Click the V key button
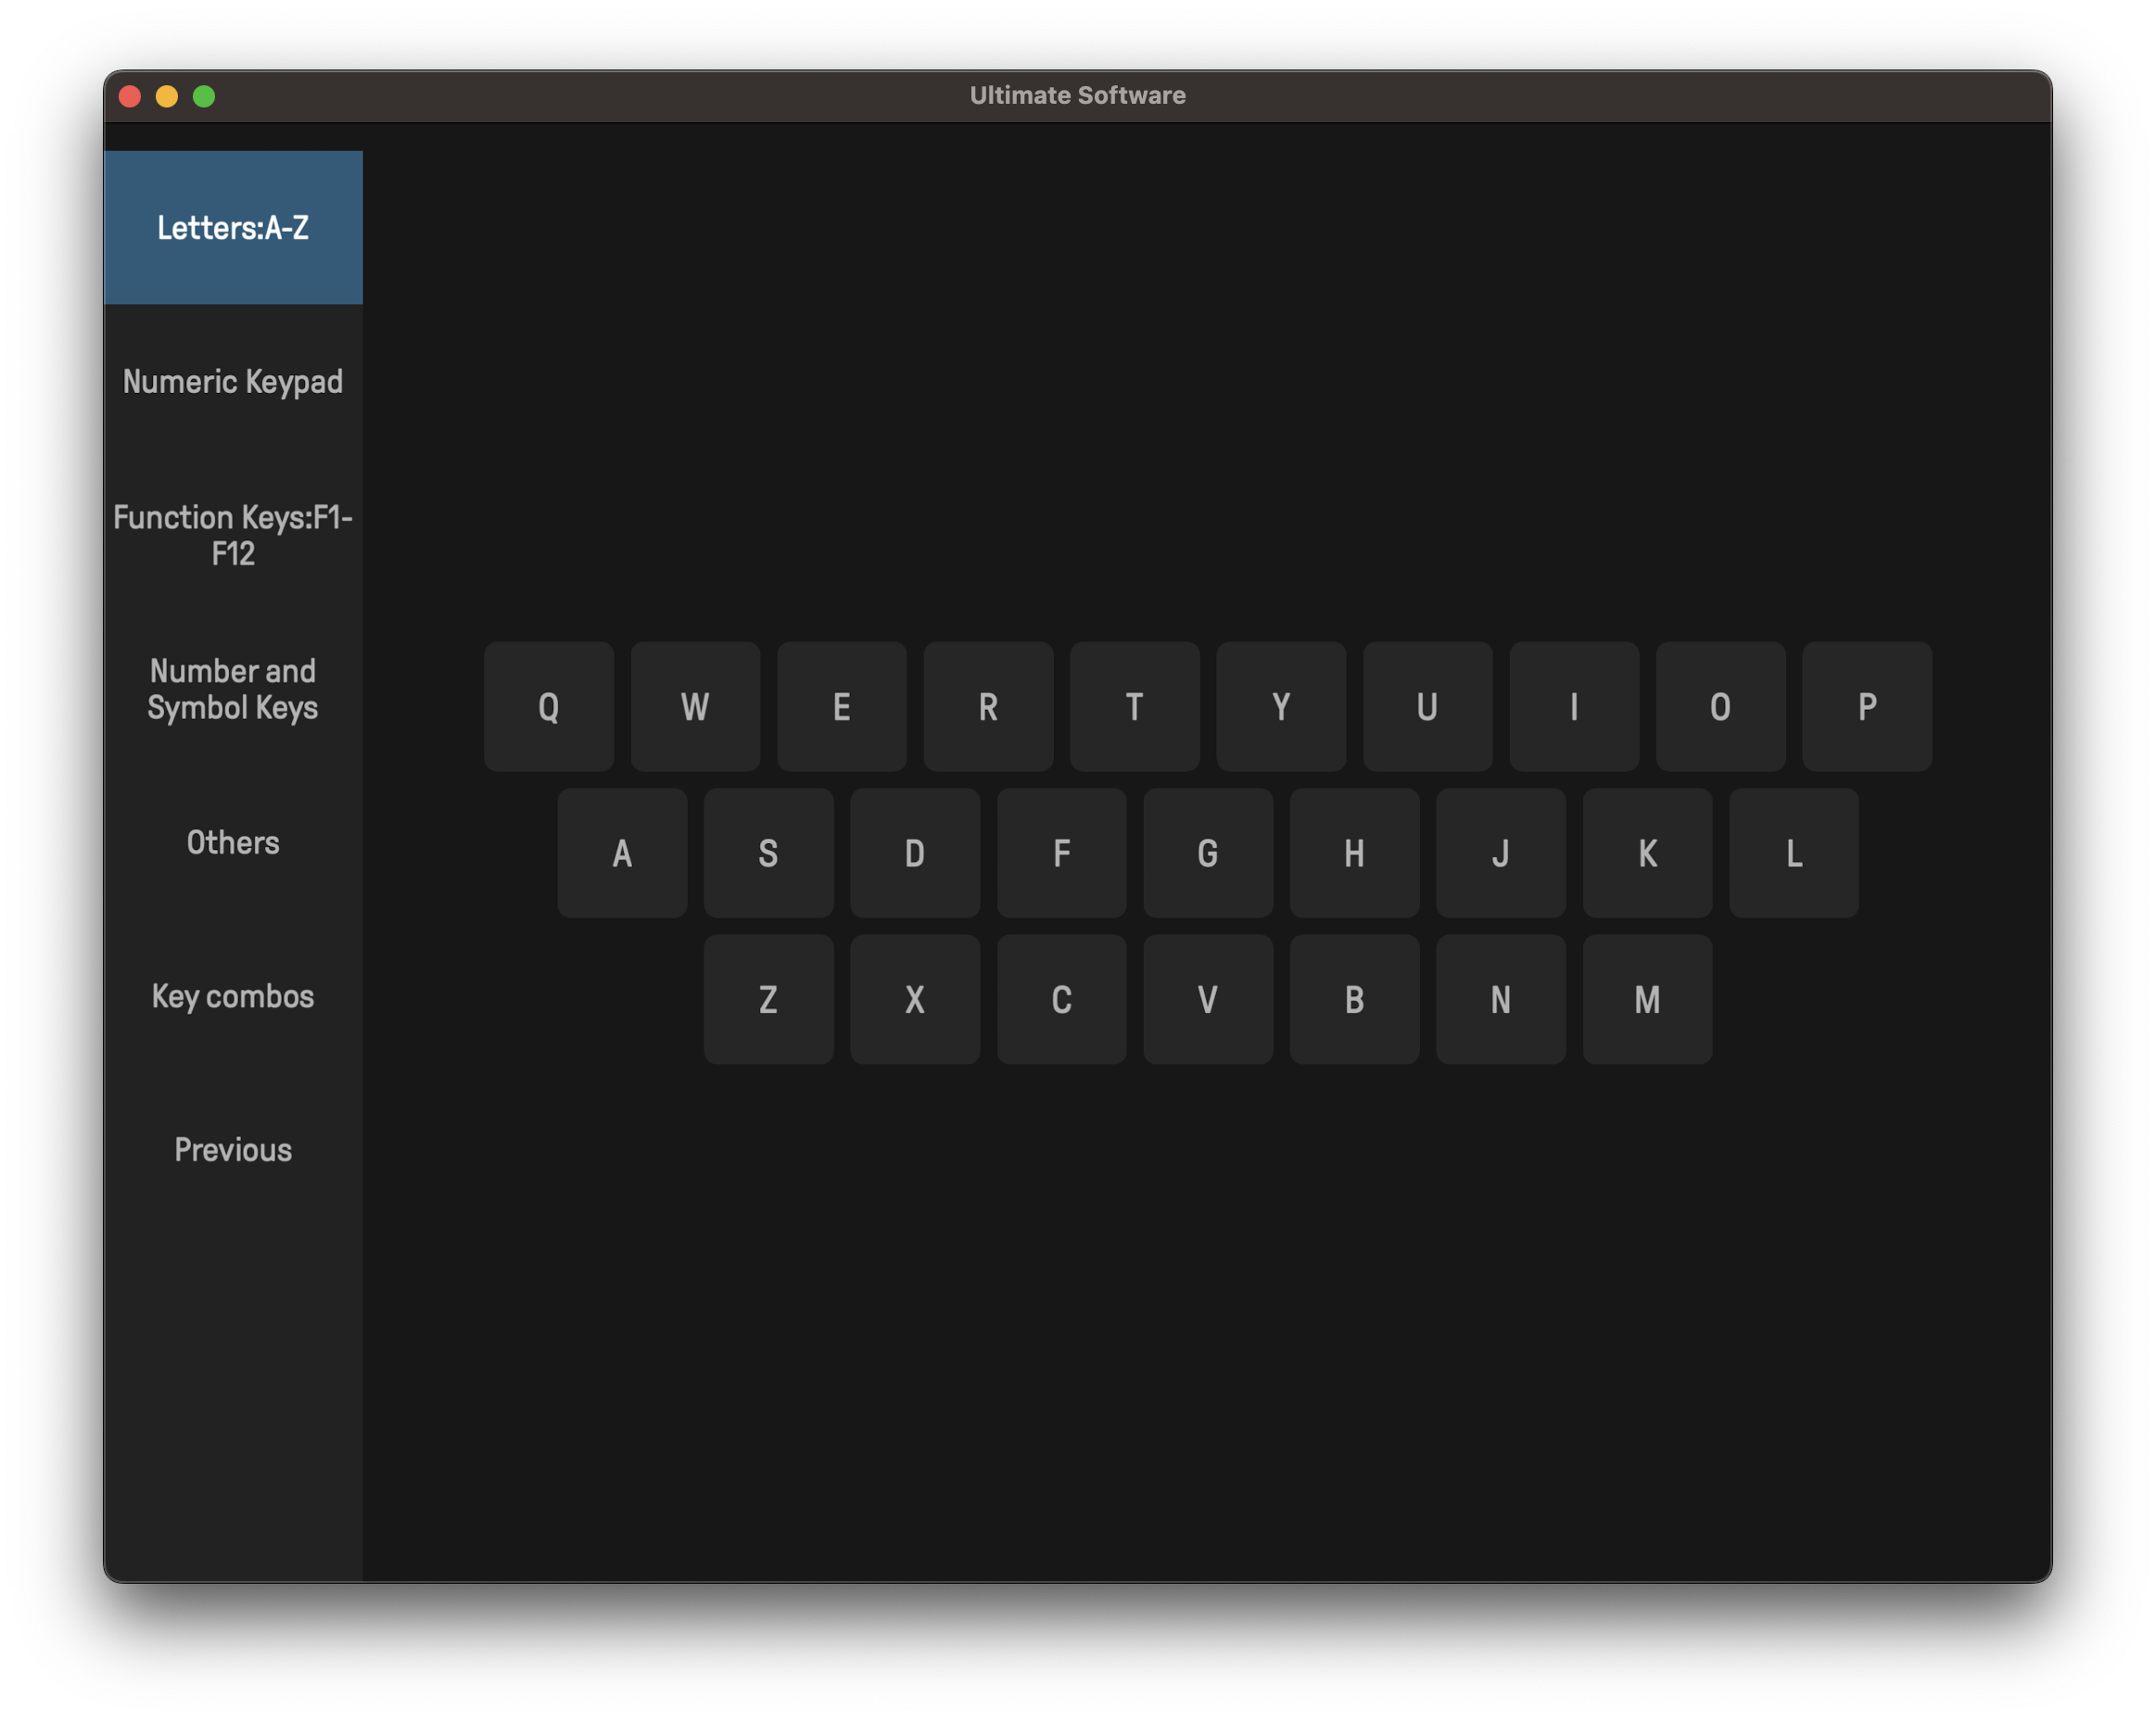 [x=1207, y=999]
